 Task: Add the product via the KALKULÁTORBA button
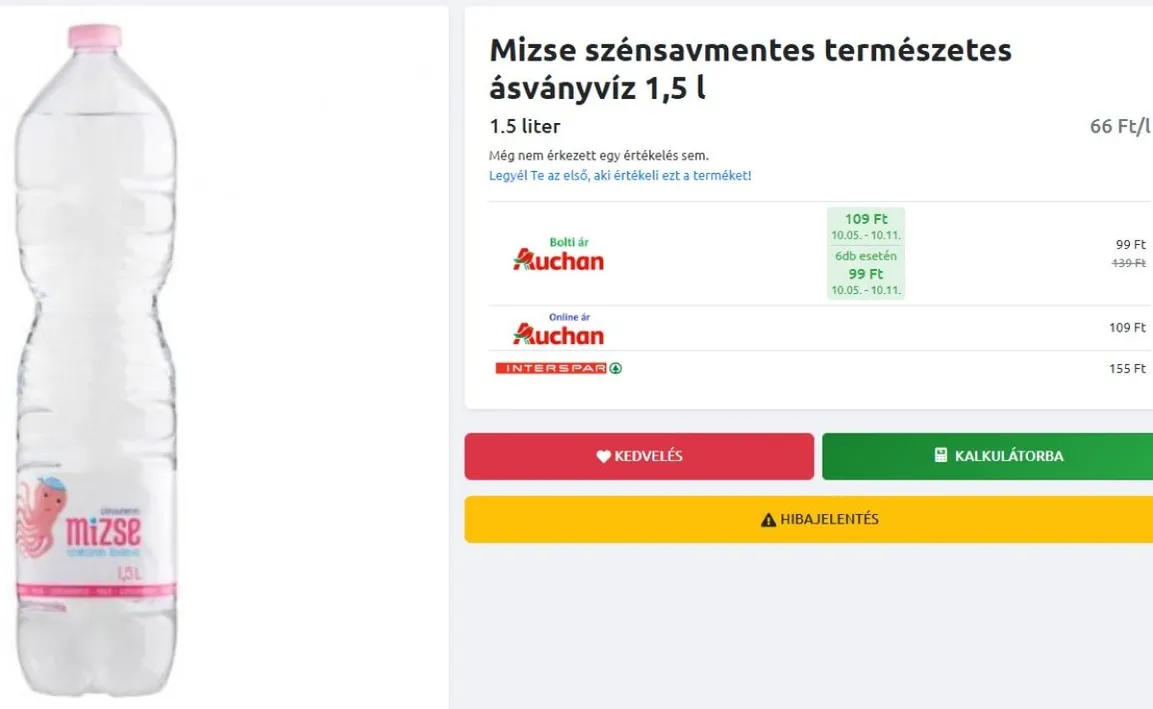(x=987, y=457)
